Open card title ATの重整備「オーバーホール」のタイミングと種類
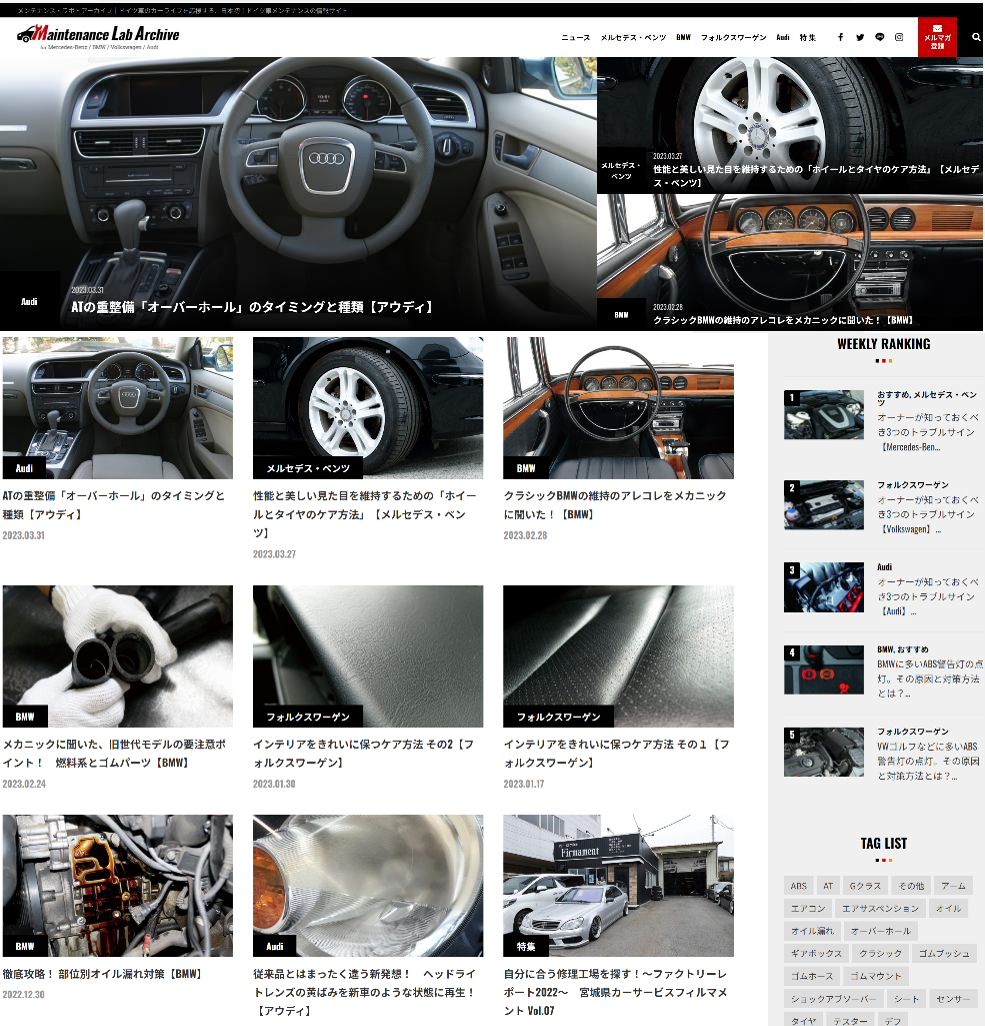This screenshot has width=985, height=1026. click(114, 505)
